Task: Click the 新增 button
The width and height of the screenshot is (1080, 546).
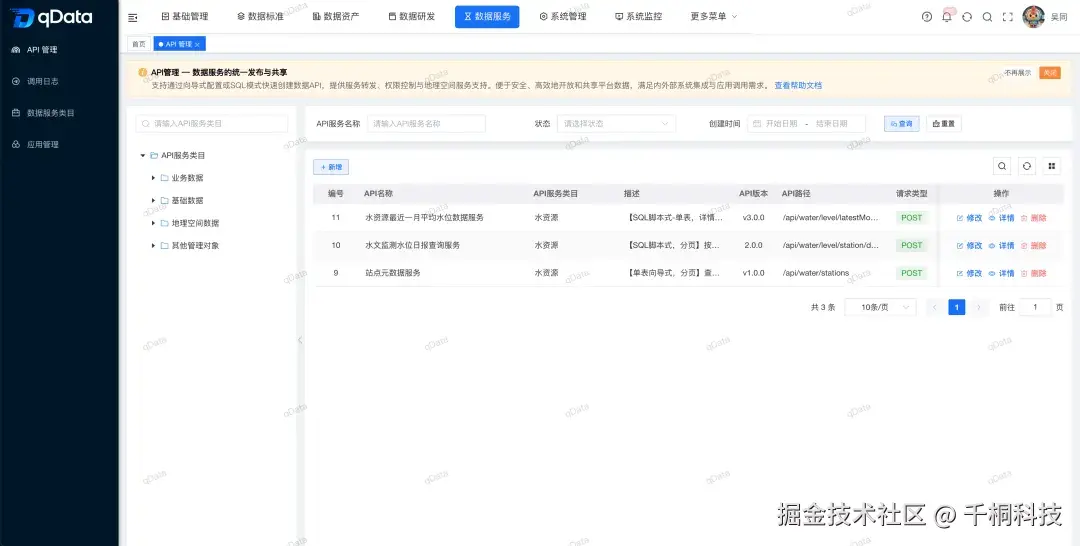Action: point(331,167)
